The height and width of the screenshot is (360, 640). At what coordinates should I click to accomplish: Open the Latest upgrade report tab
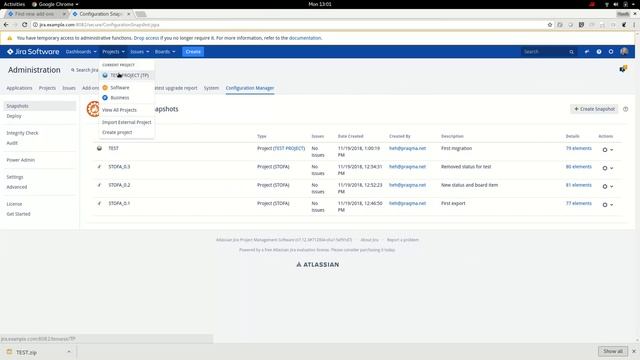(176, 88)
